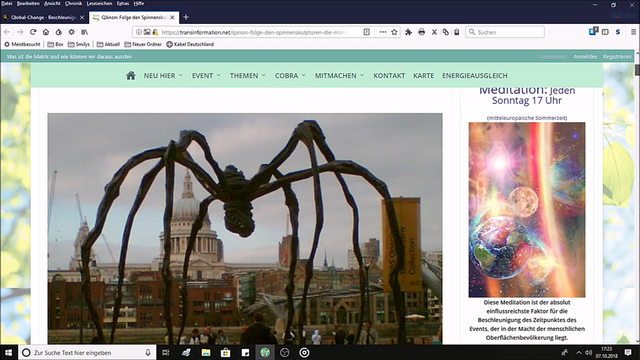Open Meistbesucht bookmarks
Viewport: 640px width, 360px height.
tap(22, 44)
